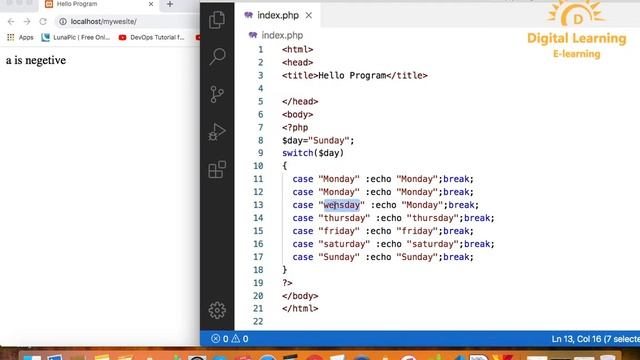Open the Run and Debug view
This screenshot has height=360, width=640.
point(217,132)
